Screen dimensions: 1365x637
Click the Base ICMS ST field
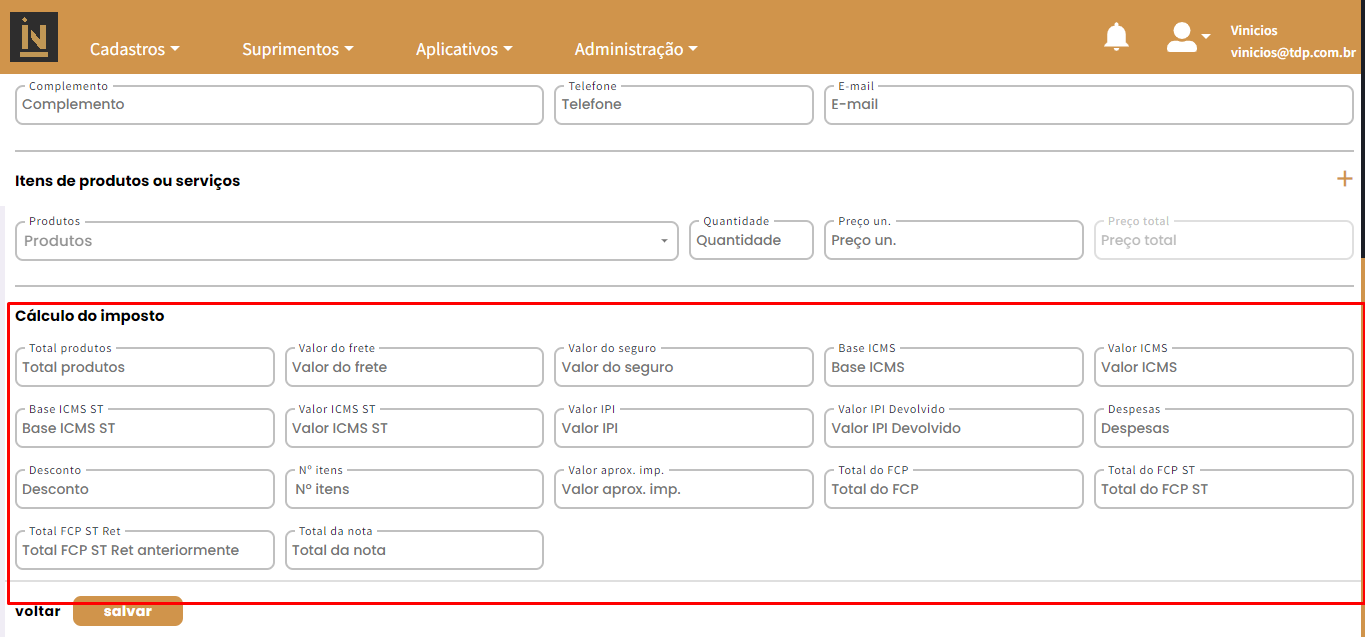click(x=145, y=428)
